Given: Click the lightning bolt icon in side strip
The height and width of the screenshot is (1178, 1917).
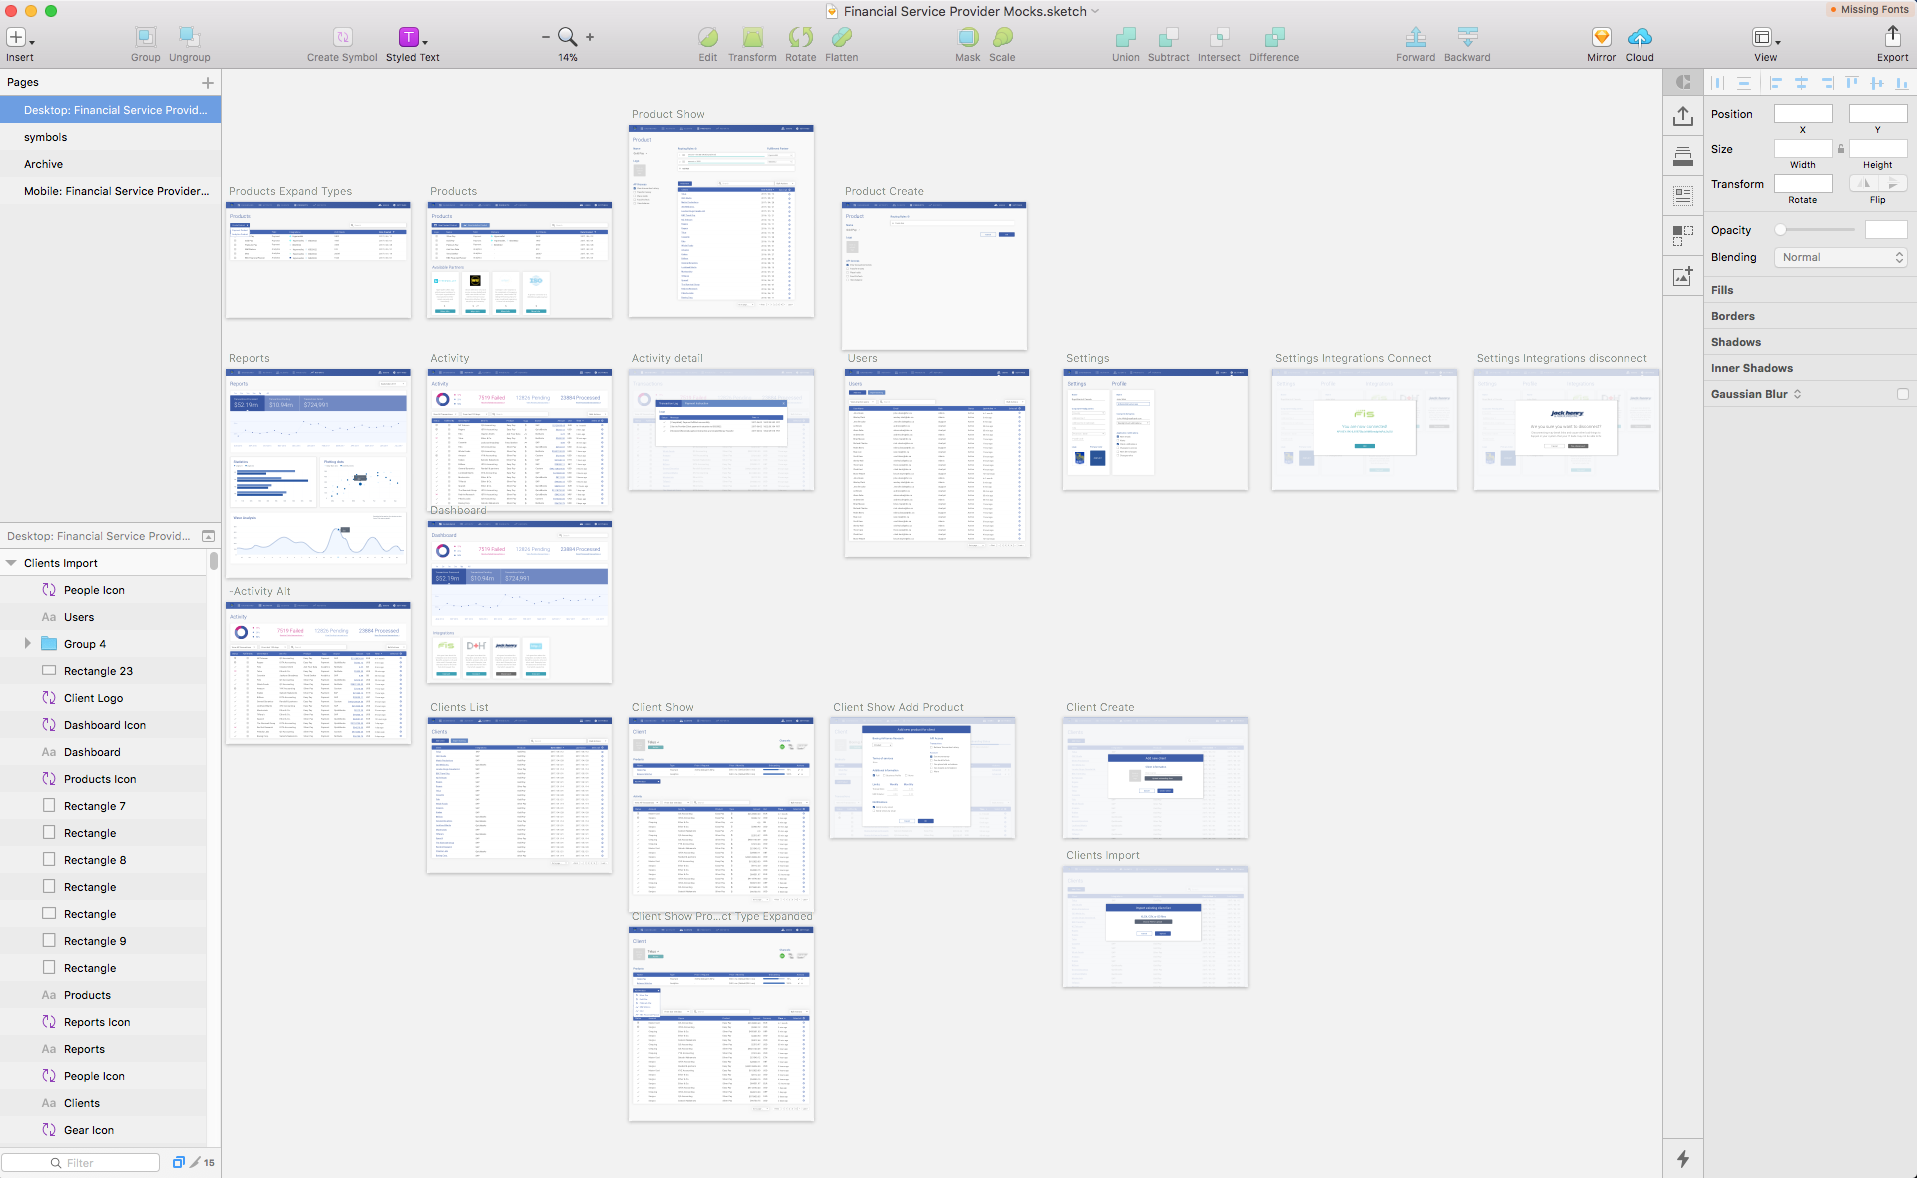Looking at the screenshot, I should click(1683, 1158).
